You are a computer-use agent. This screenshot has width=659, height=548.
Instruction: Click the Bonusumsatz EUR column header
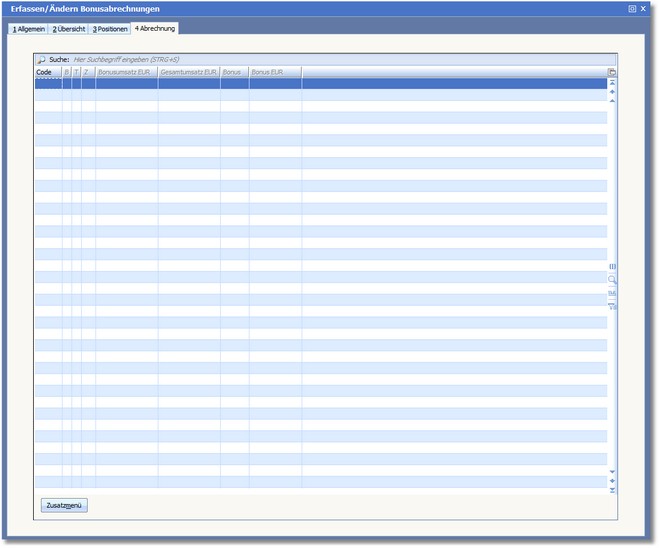point(126,73)
